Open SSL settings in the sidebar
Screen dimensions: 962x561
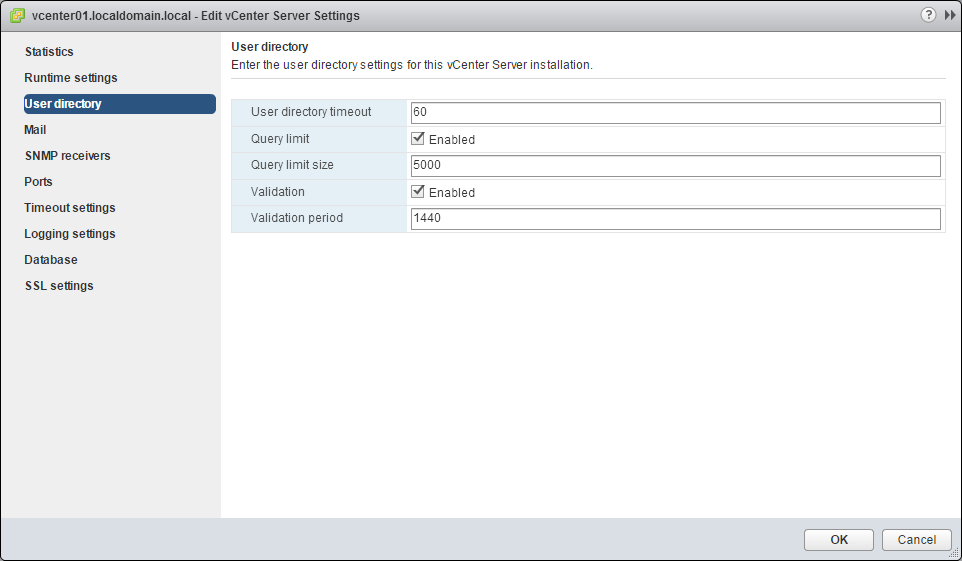tap(59, 286)
